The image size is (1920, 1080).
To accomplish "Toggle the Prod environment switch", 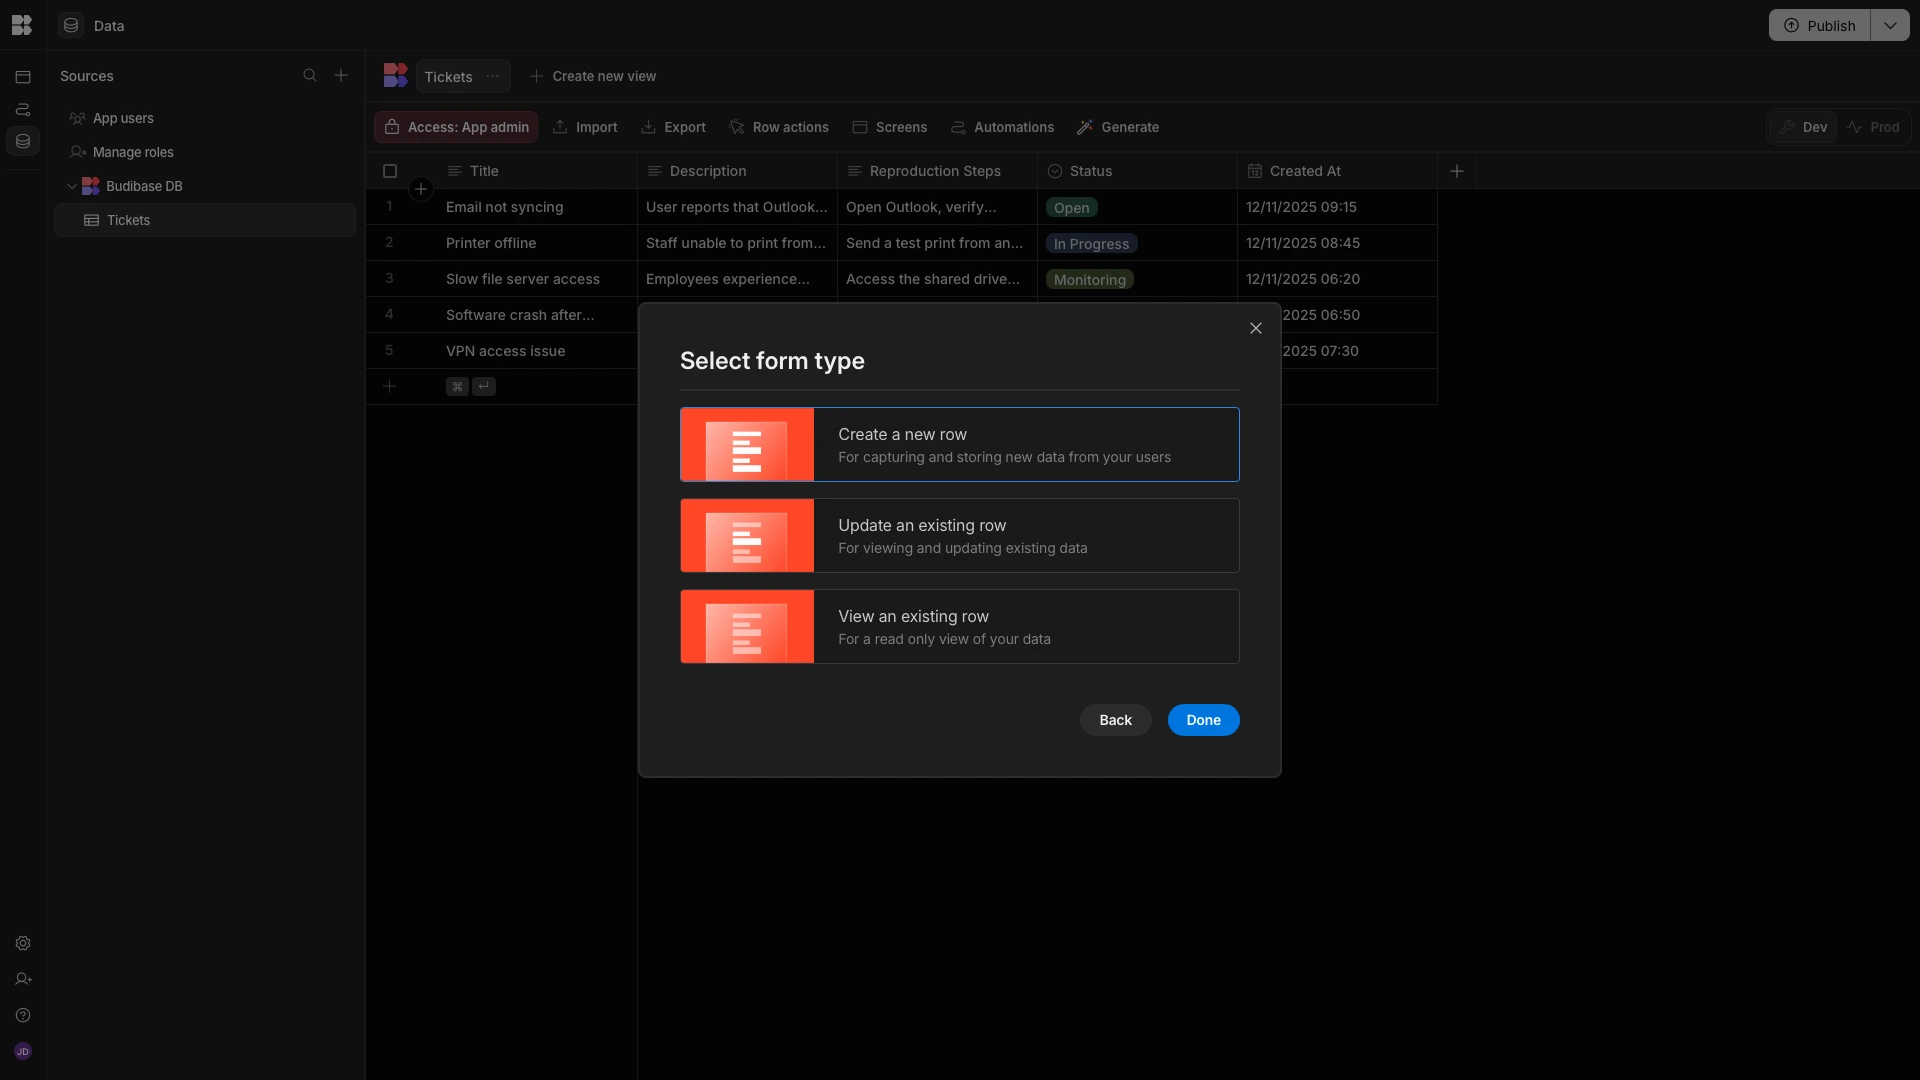I will tap(1875, 127).
